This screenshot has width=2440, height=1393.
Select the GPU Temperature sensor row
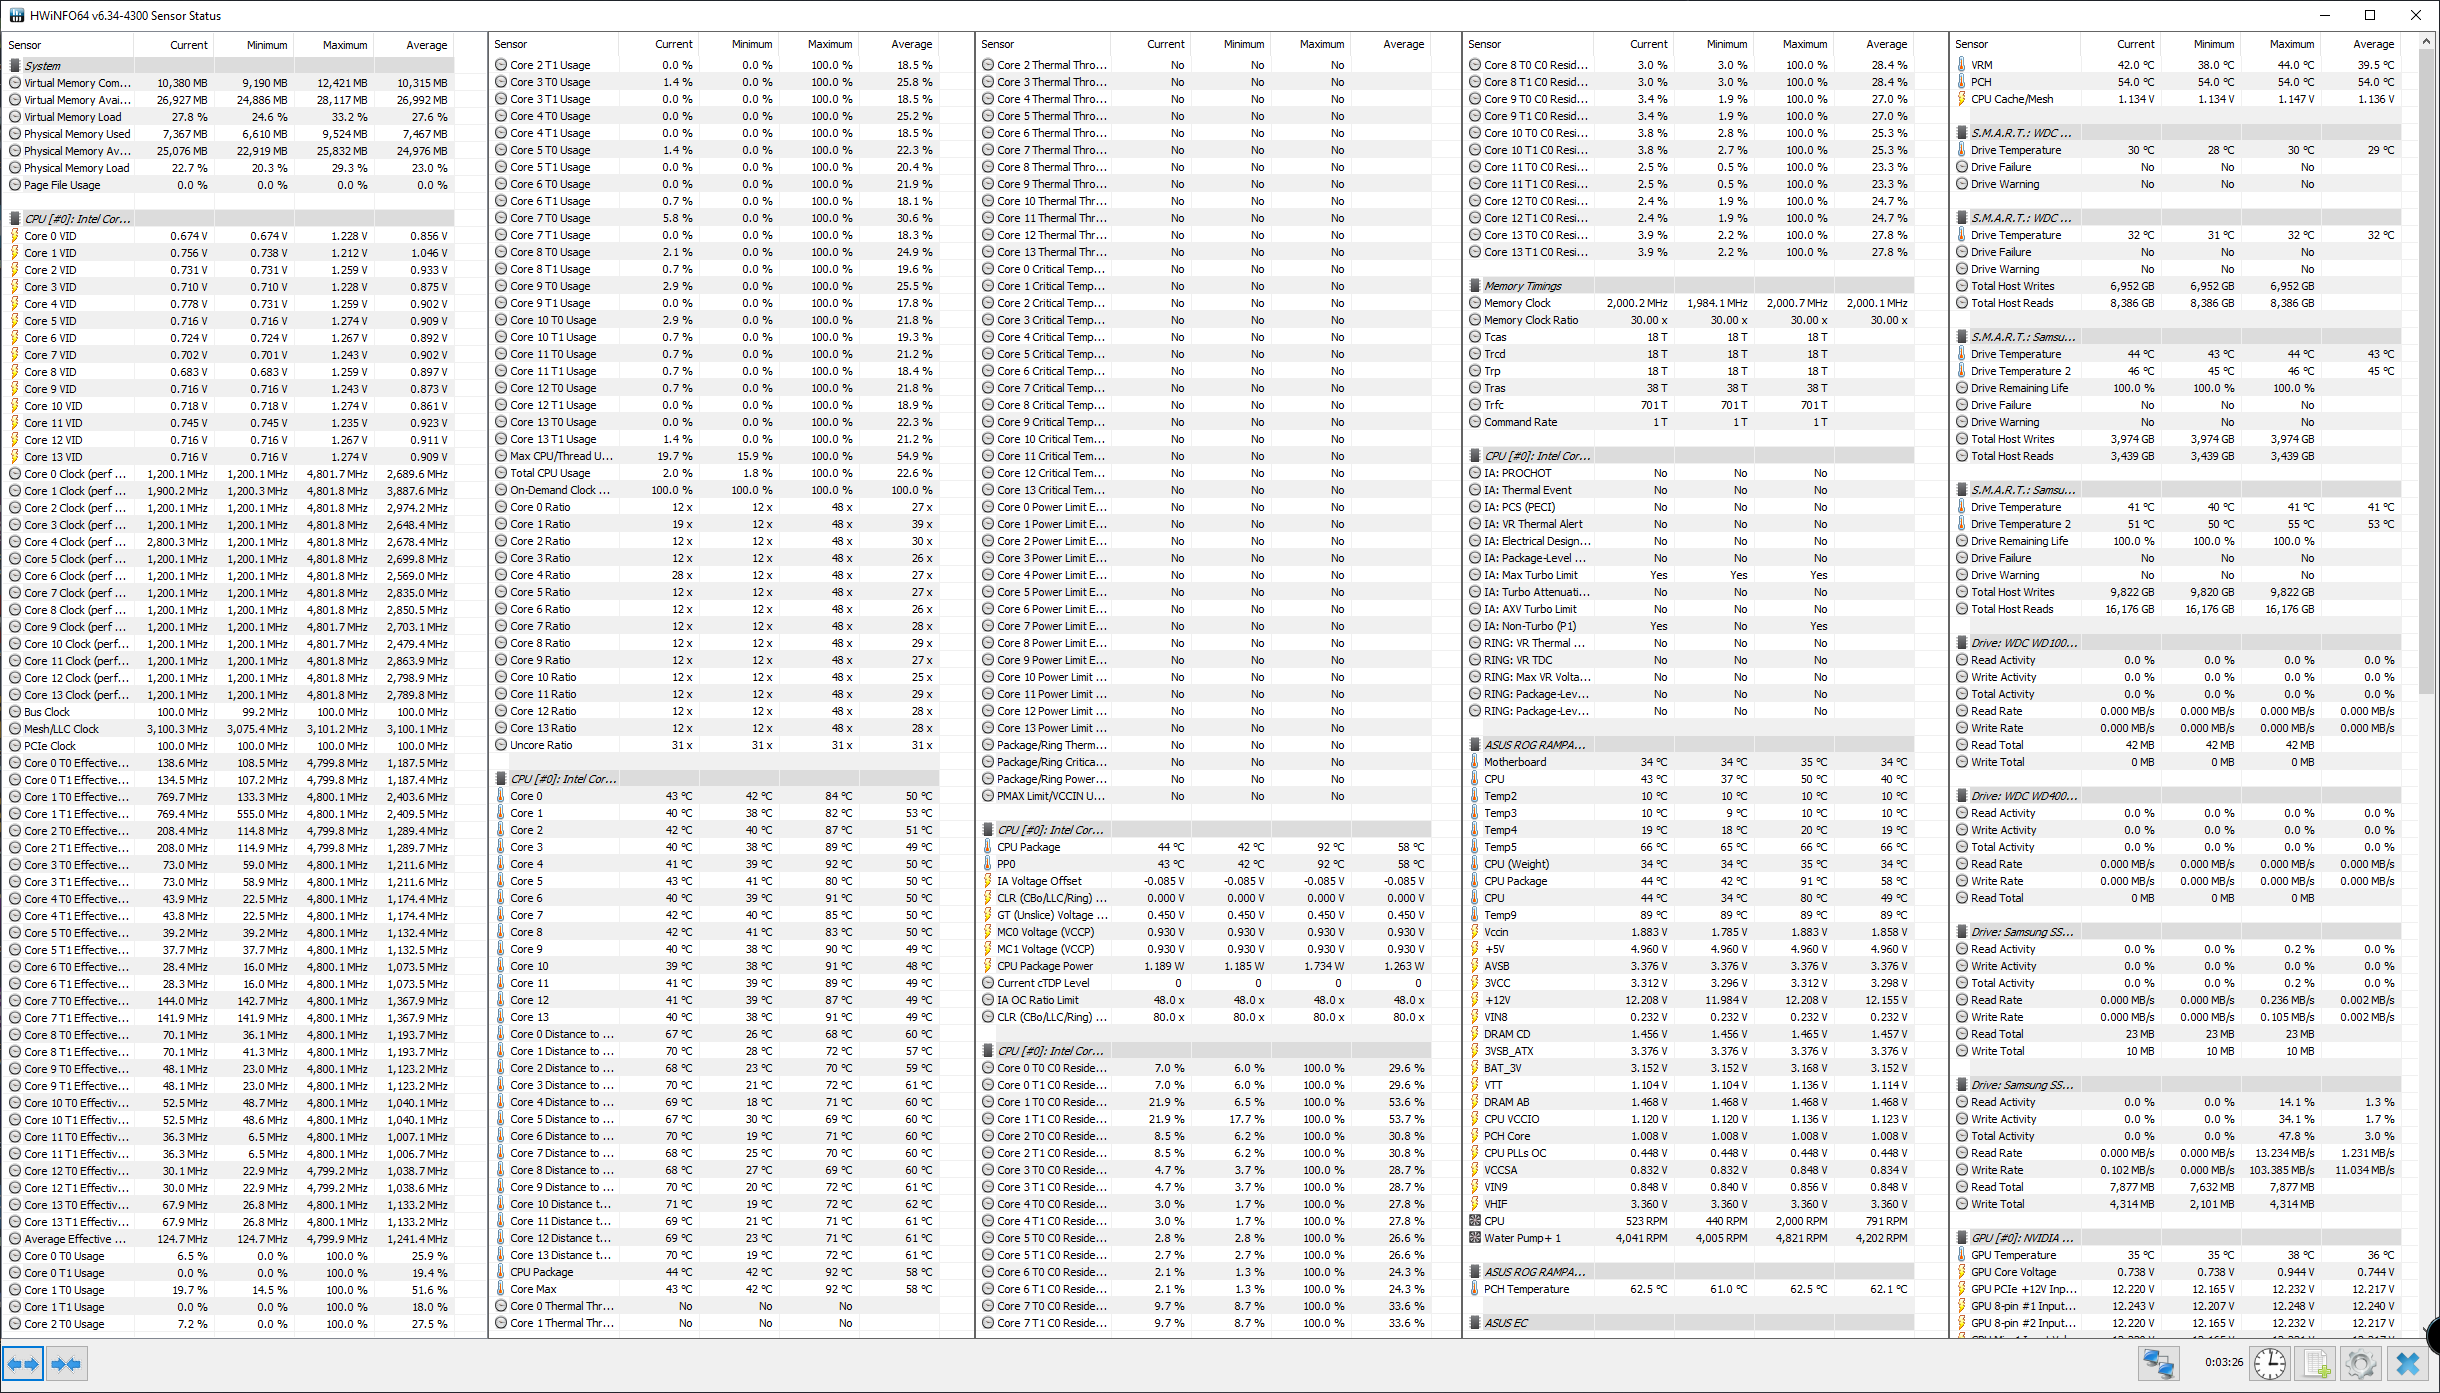point(2013,1255)
